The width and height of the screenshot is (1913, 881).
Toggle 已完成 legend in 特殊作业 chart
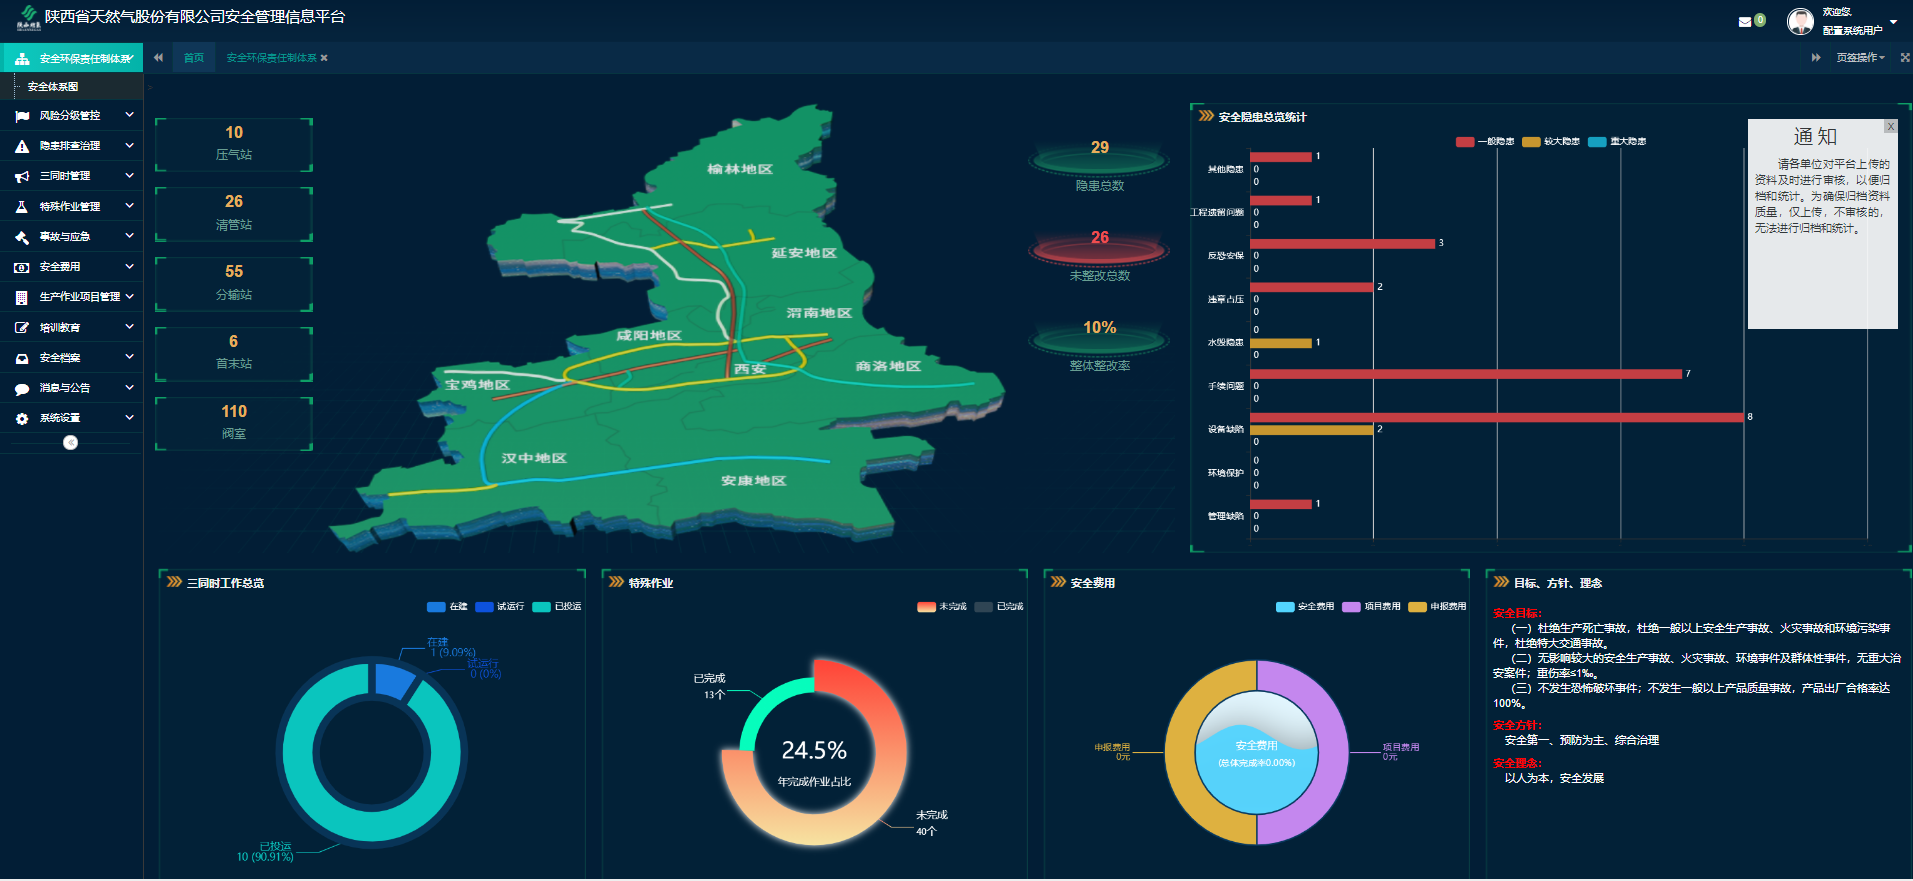click(999, 607)
